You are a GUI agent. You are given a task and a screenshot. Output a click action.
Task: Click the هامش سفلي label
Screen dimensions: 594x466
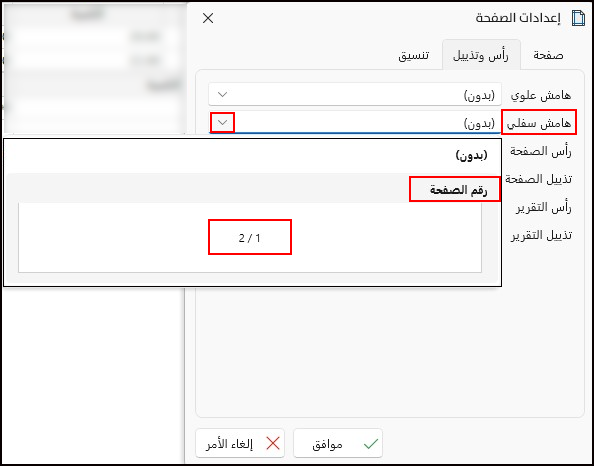(x=539, y=122)
